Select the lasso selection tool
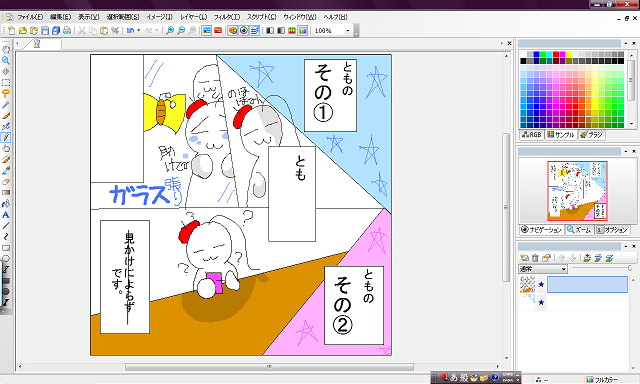The image size is (640, 384). [6, 93]
